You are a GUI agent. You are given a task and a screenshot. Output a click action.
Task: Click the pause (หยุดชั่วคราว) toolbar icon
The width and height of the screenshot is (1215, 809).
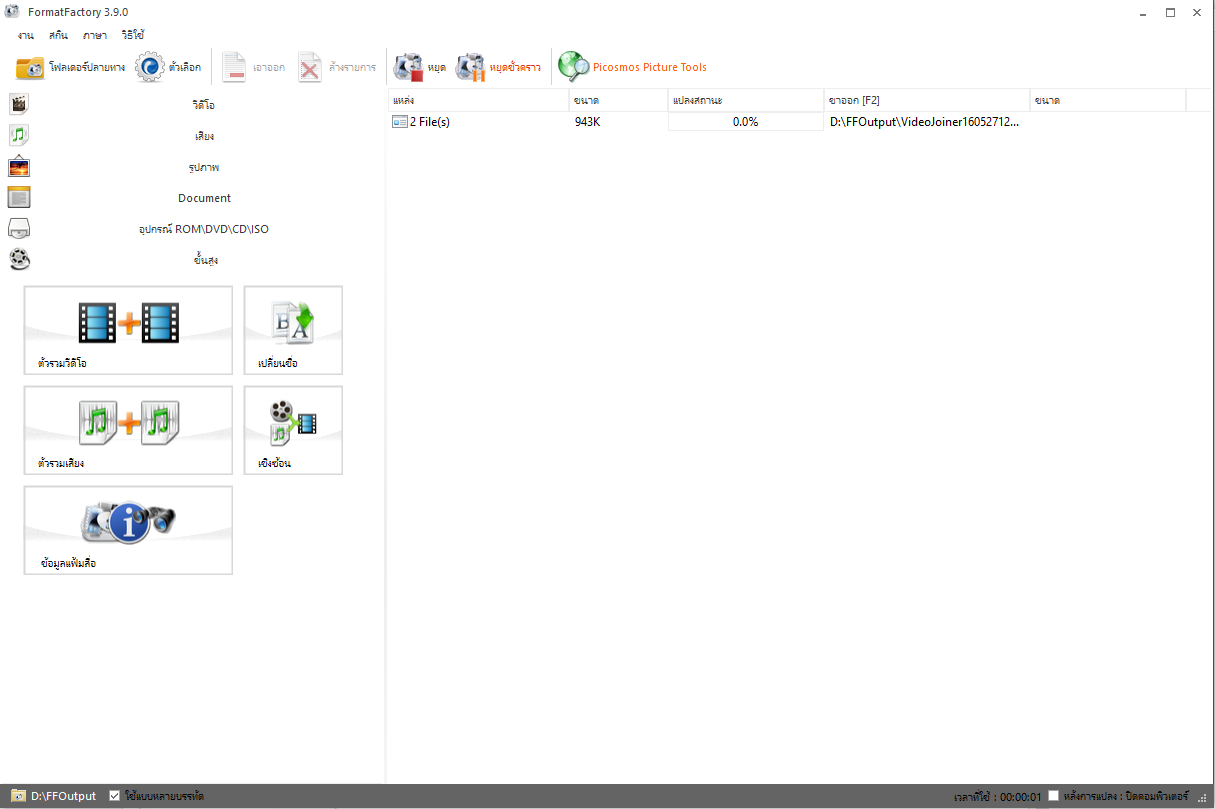pos(470,67)
